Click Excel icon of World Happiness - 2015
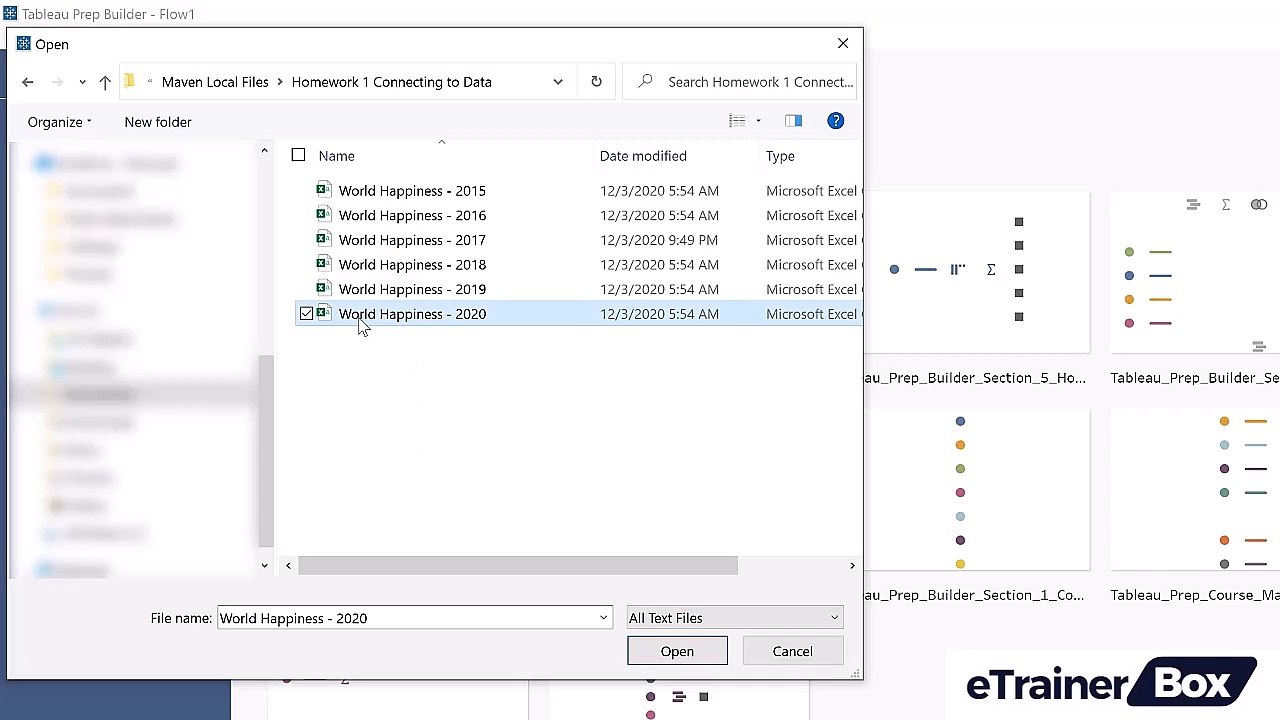The height and width of the screenshot is (720, 1280). 323,189
